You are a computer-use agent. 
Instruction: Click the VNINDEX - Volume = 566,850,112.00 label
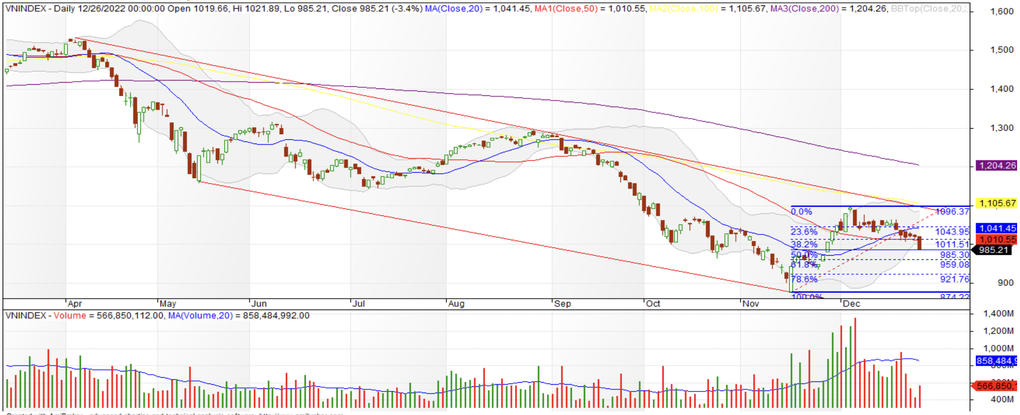pos(83,315)
